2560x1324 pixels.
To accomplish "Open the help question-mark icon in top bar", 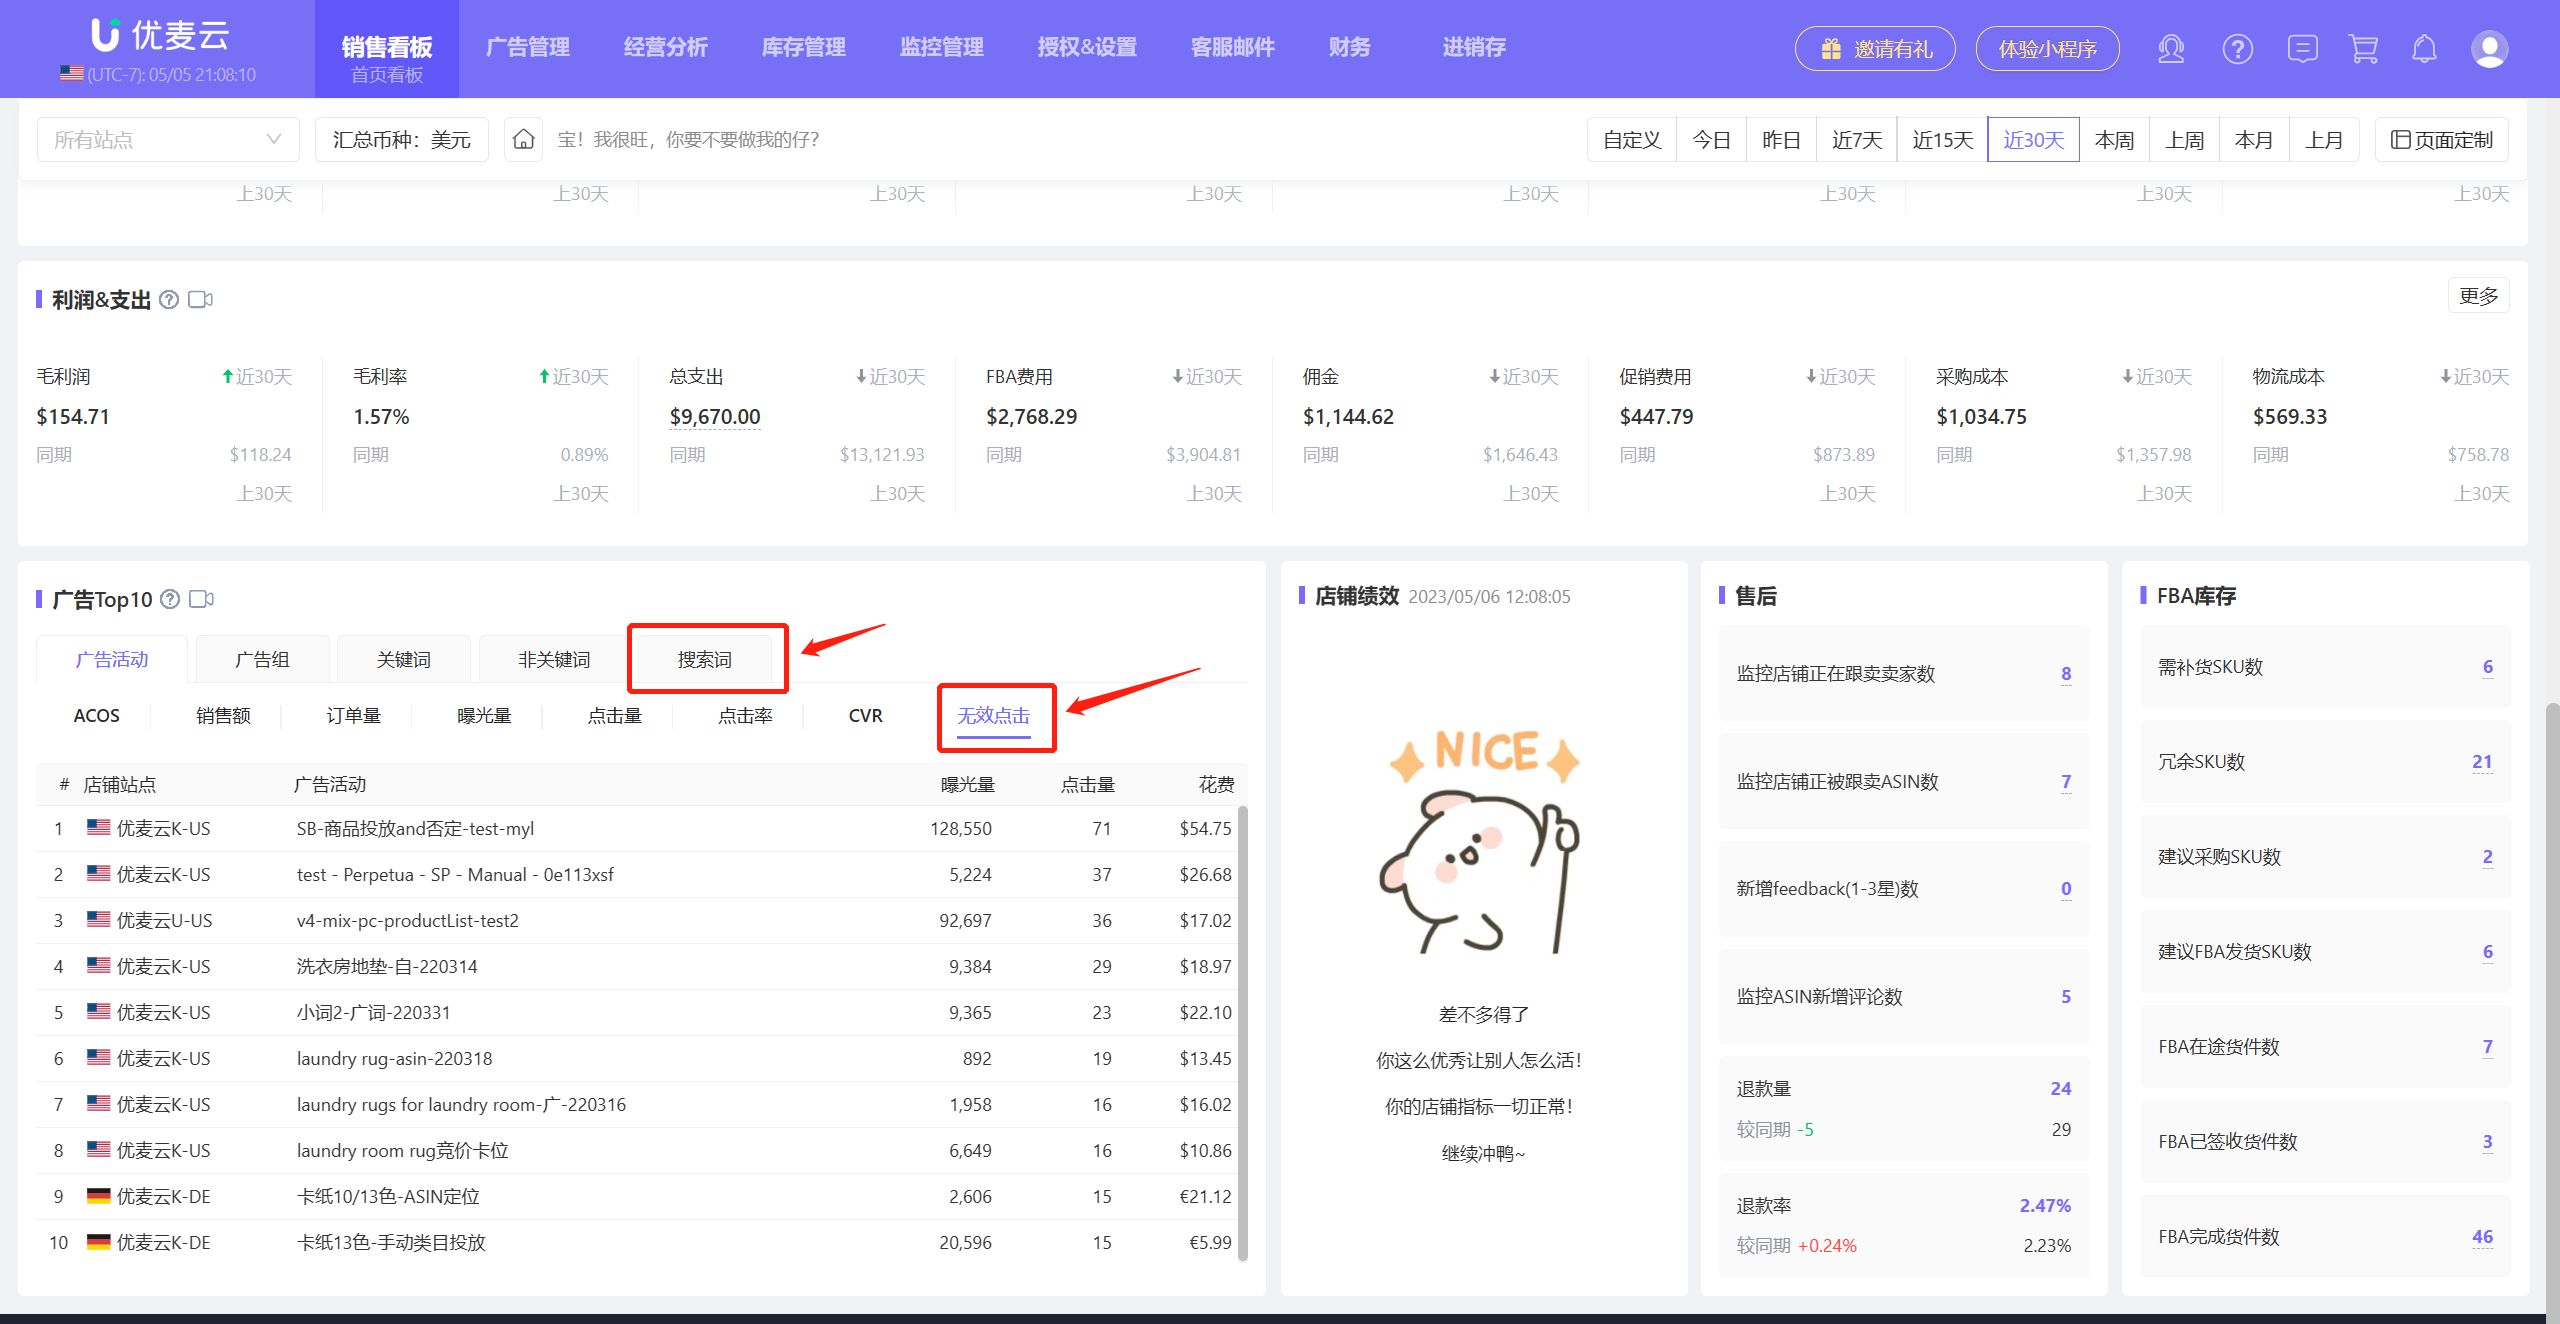I will 2237,48.
